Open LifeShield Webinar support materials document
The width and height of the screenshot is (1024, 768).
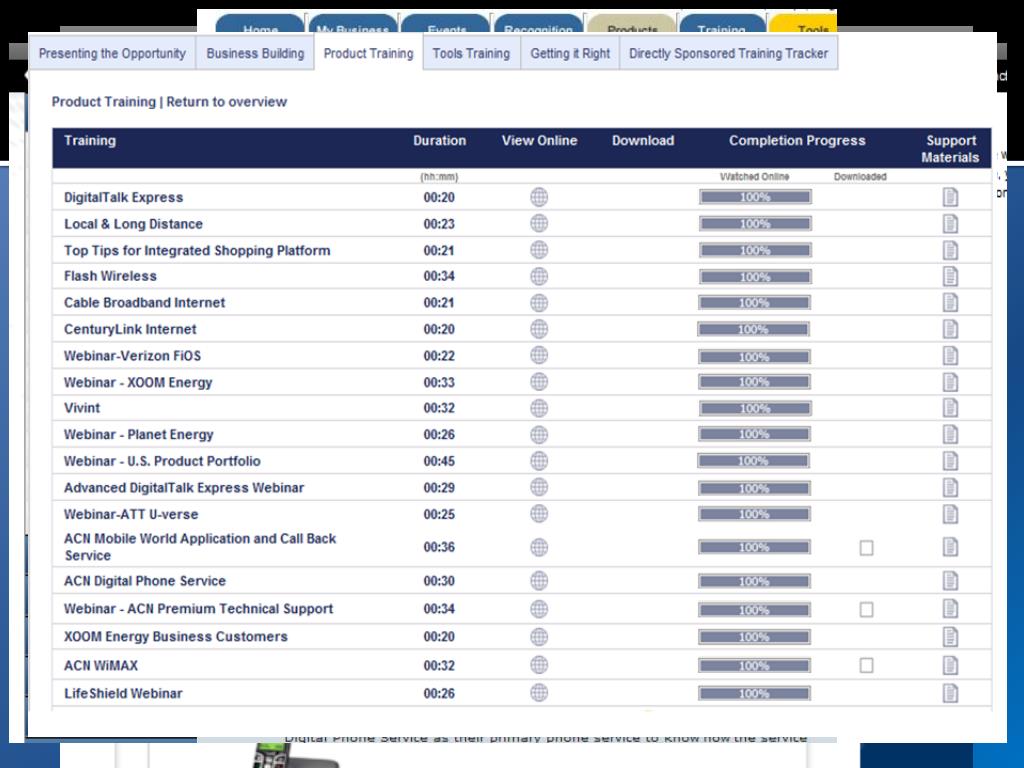[x=950, y=693]
